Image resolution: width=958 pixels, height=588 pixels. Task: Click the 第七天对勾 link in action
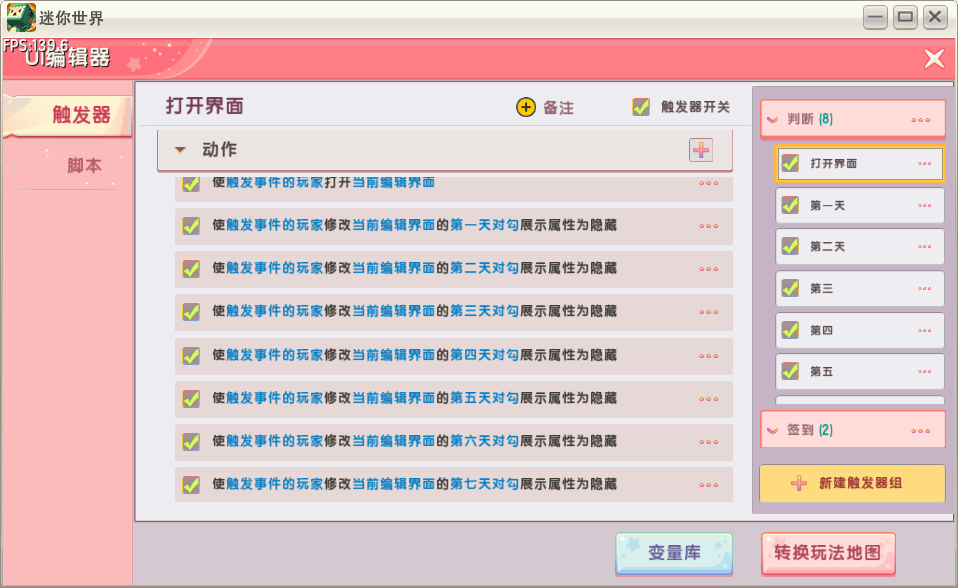(x=484, y=483)
